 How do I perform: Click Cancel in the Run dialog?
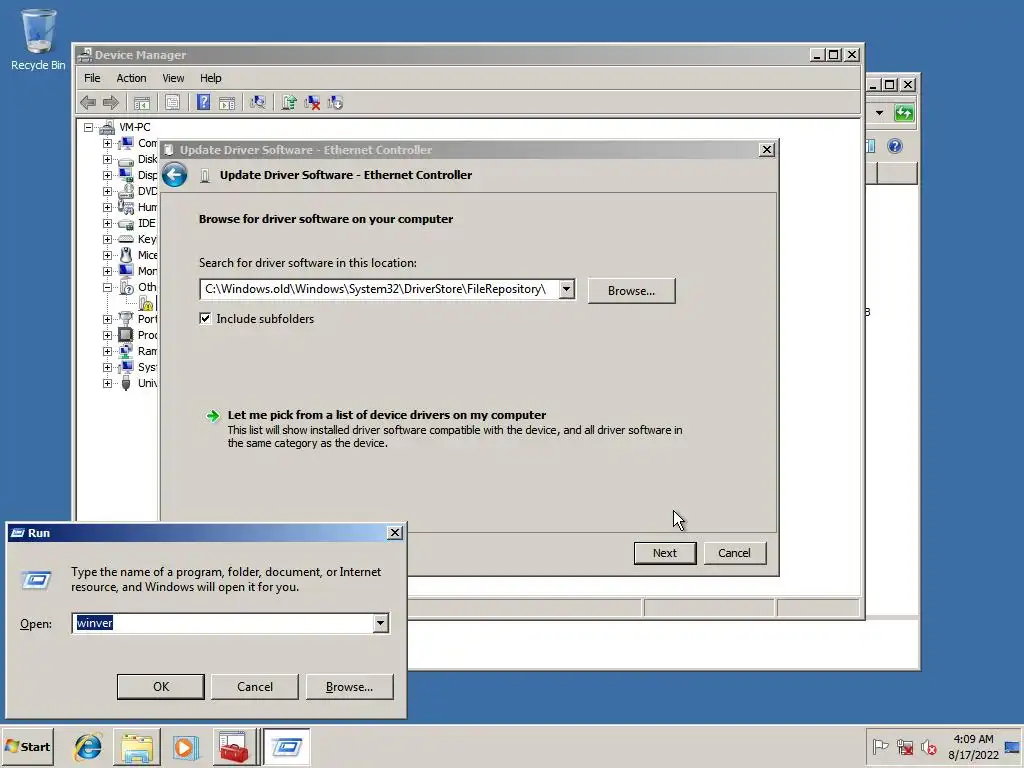click(255, 686)
